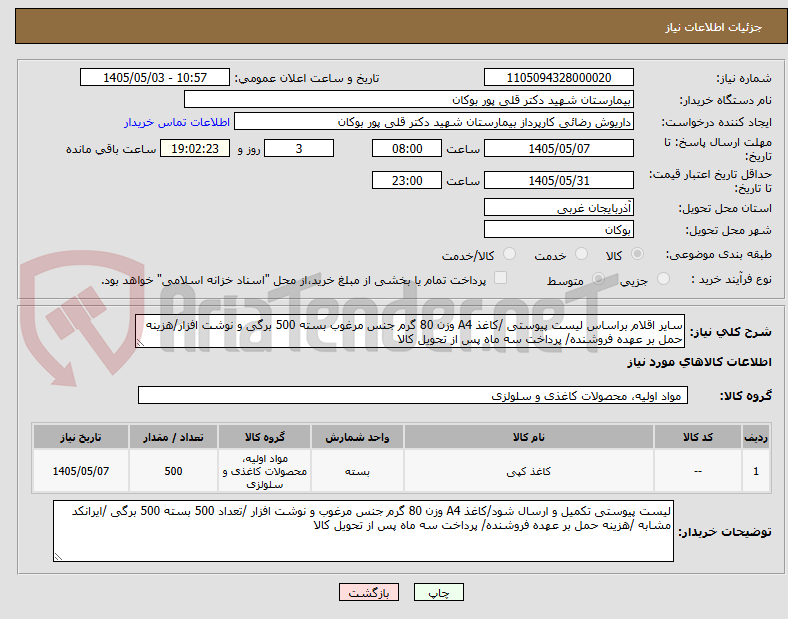
Task: Click the response deadline date 1405/05/07 field
Action: (559, 148)
